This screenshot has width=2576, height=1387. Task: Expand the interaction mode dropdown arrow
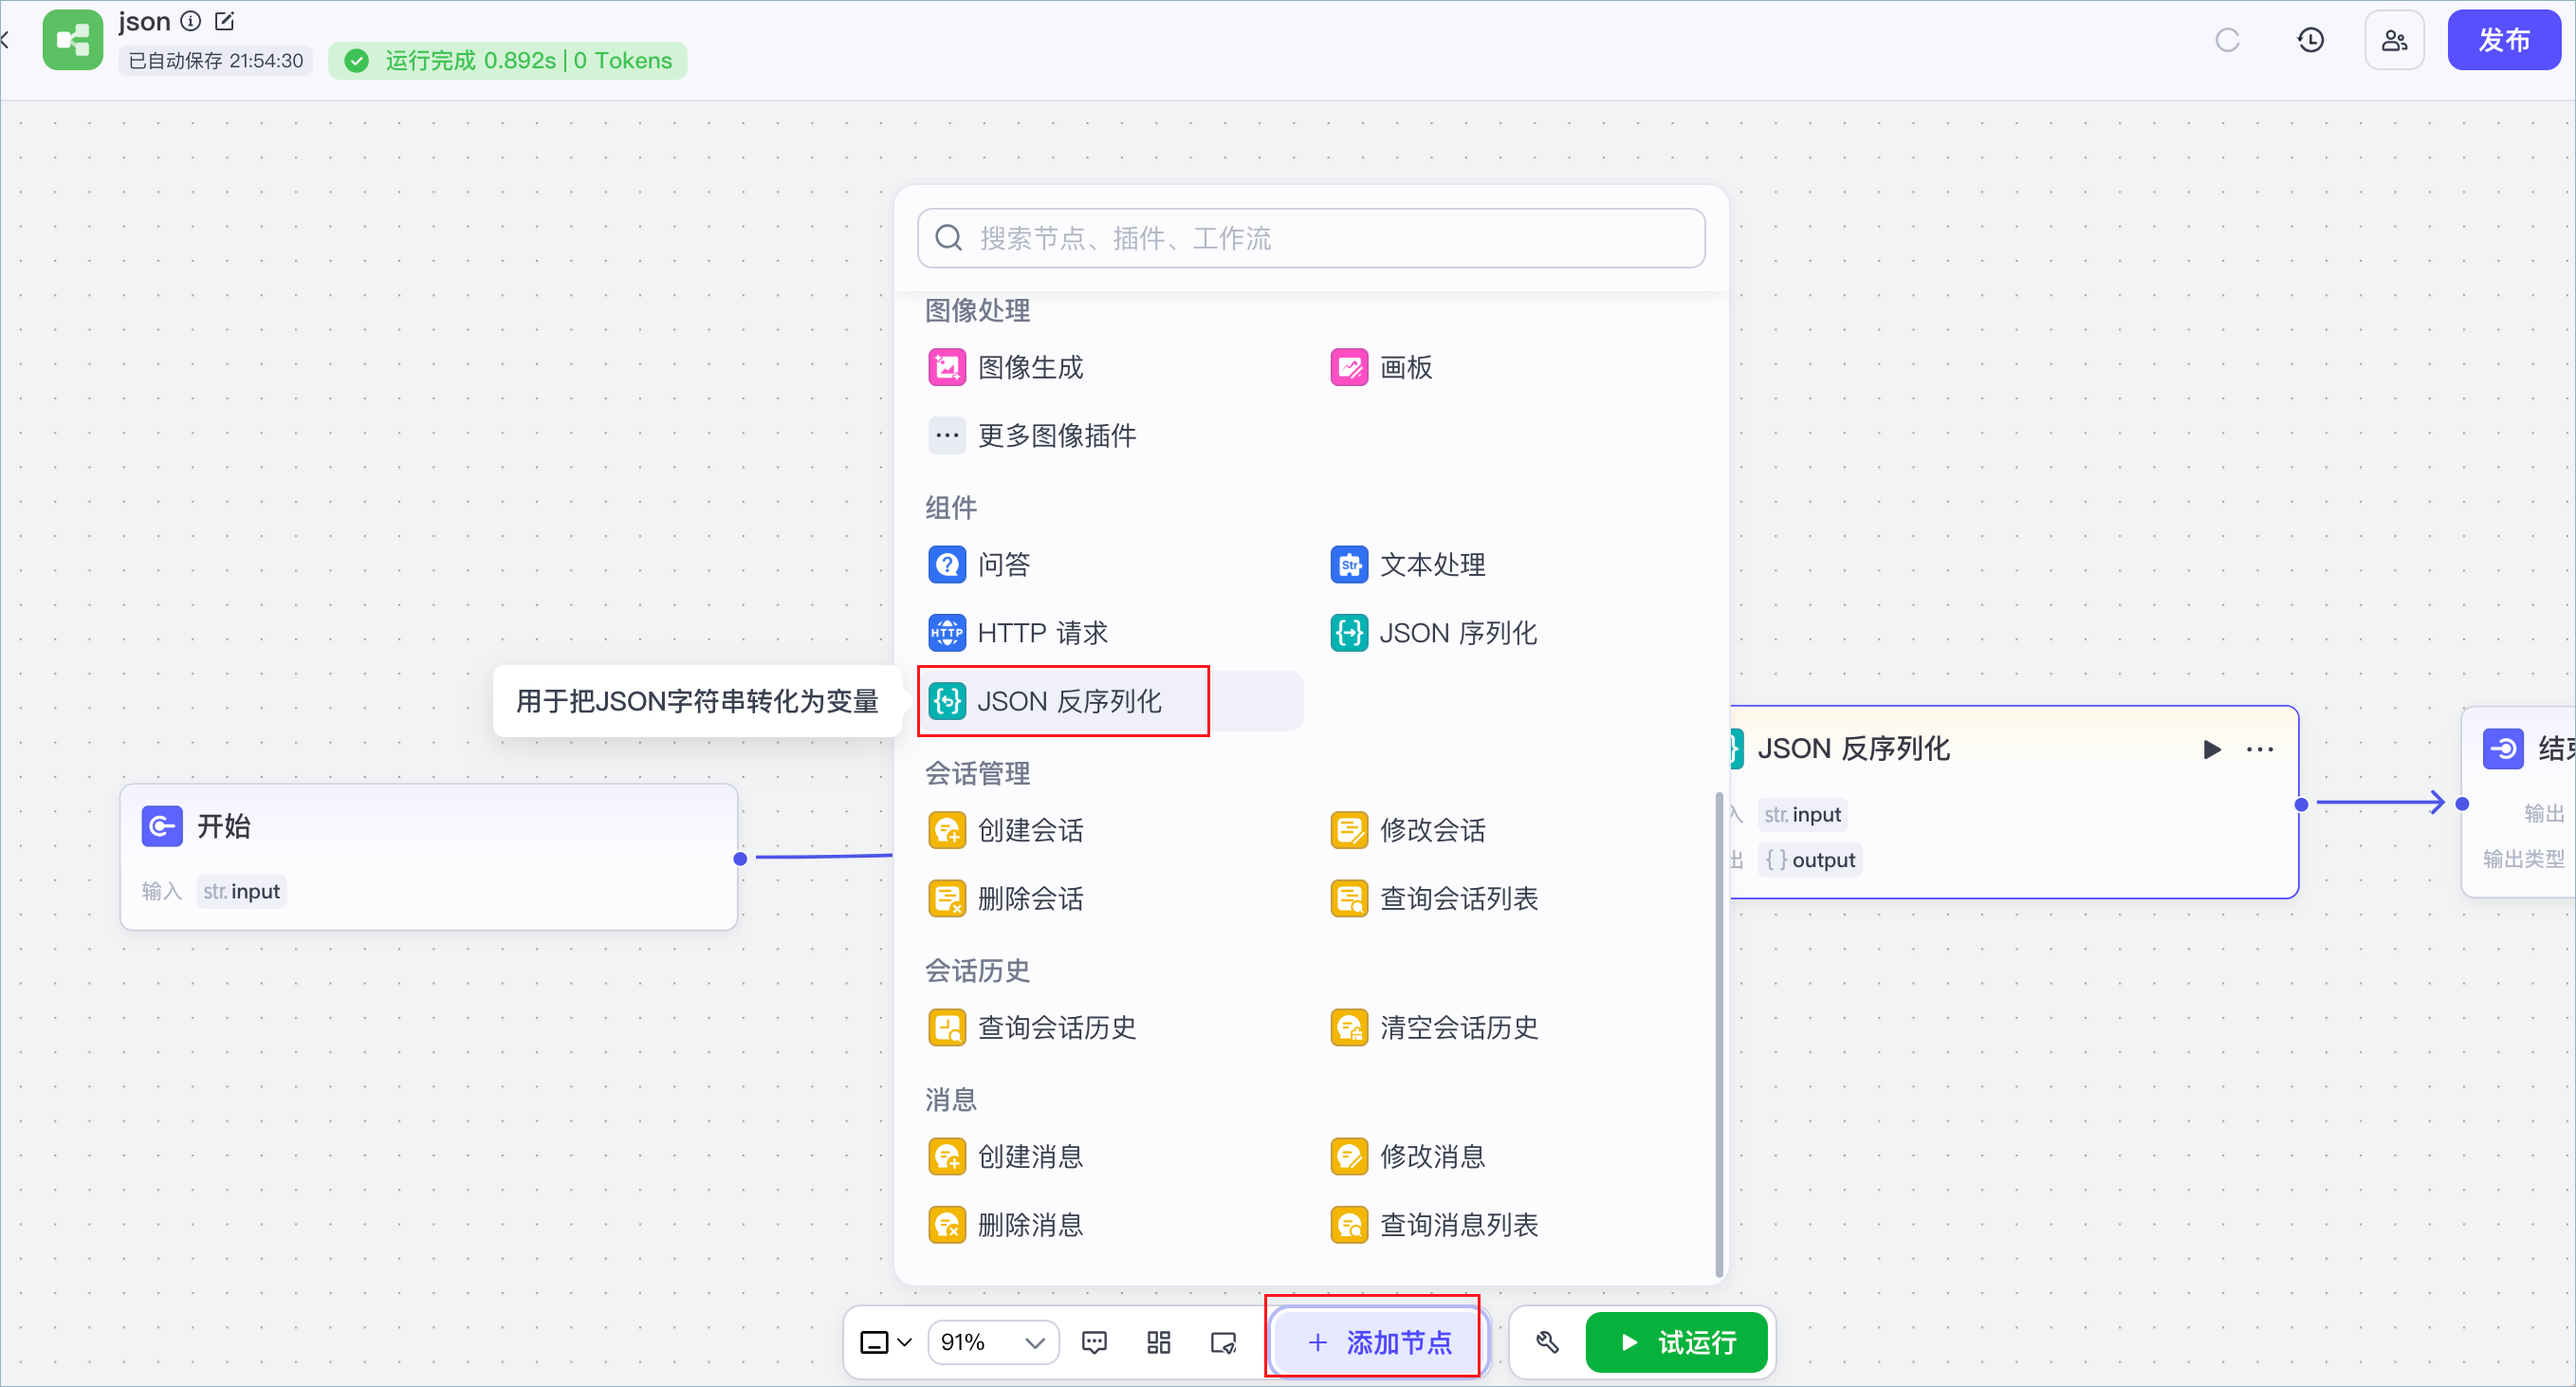(905, 1342)
